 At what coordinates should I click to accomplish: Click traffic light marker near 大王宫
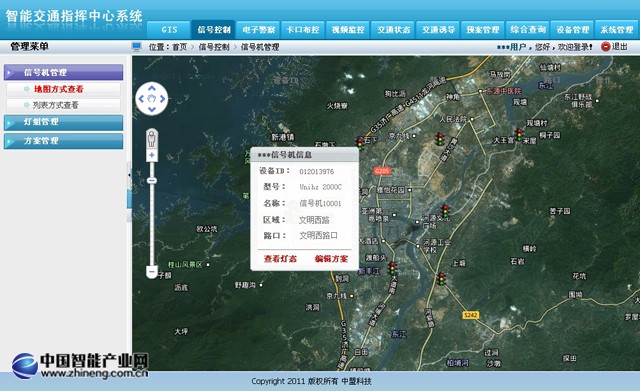point(519,135)
